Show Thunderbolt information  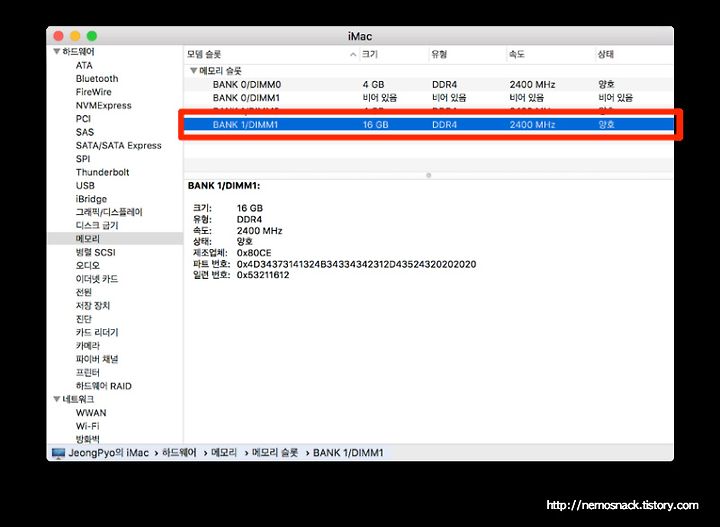[x=102, y=172]
